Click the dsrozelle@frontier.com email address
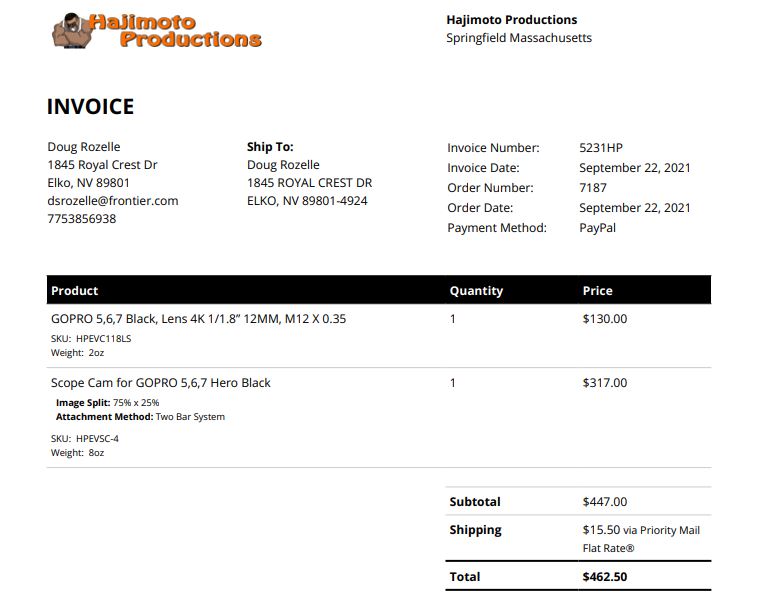This screenshot has width=768, height=600. [113, 201]
